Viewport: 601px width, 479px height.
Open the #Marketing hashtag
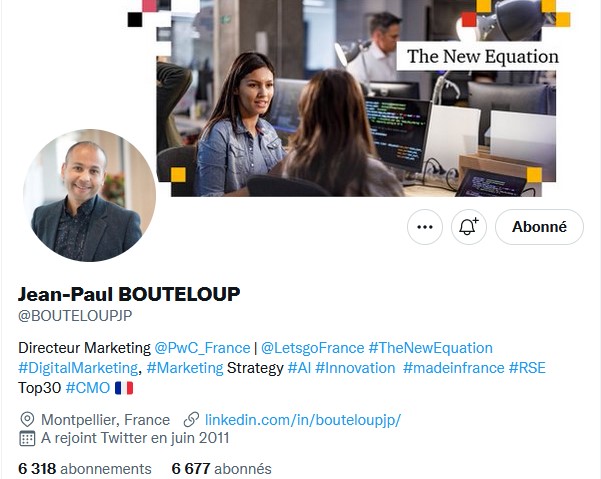pyautogui.click(x=185, y=368)
